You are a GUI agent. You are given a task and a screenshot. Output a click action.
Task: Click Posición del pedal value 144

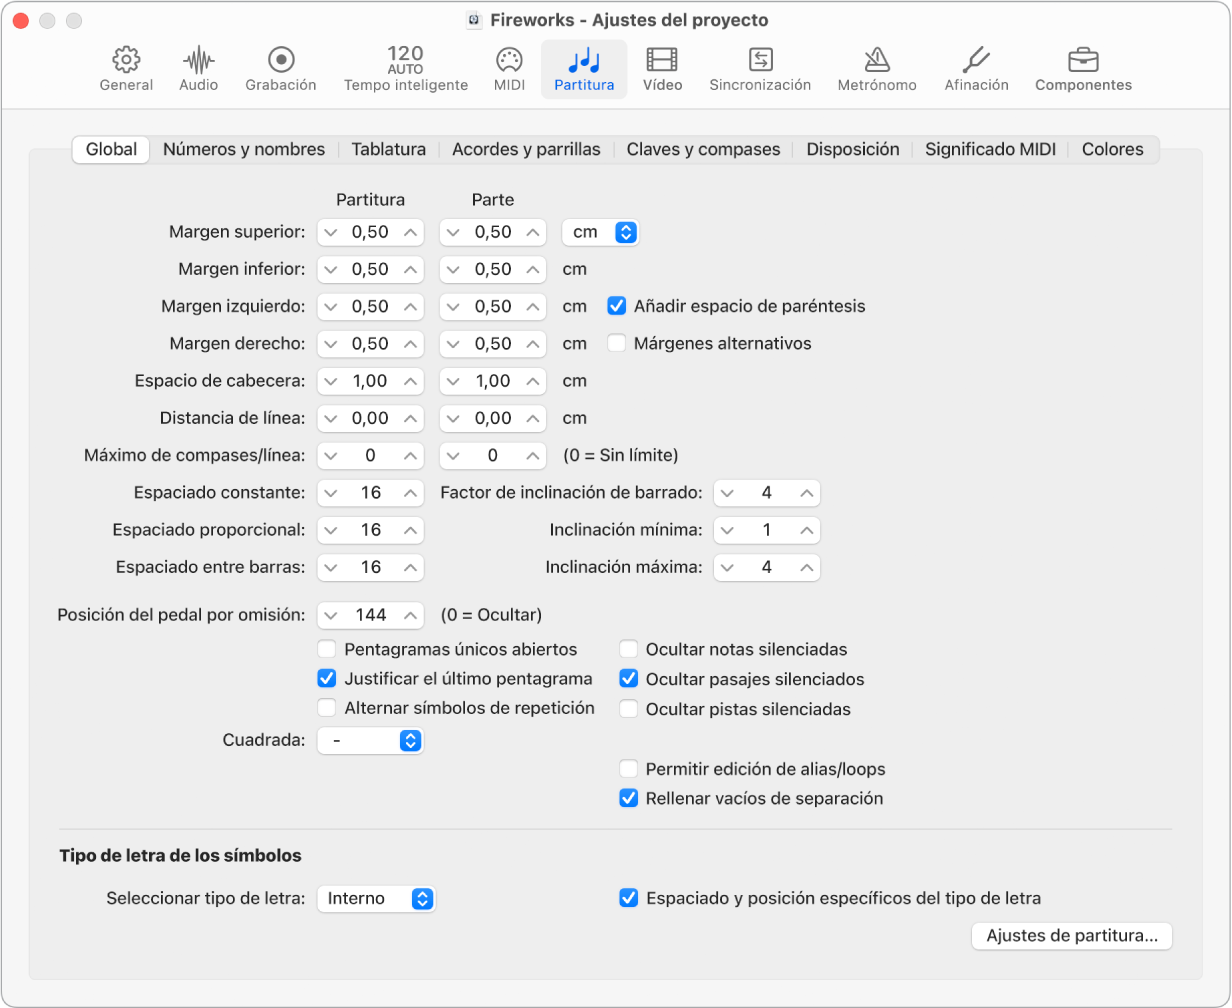[x=371, y=614]
